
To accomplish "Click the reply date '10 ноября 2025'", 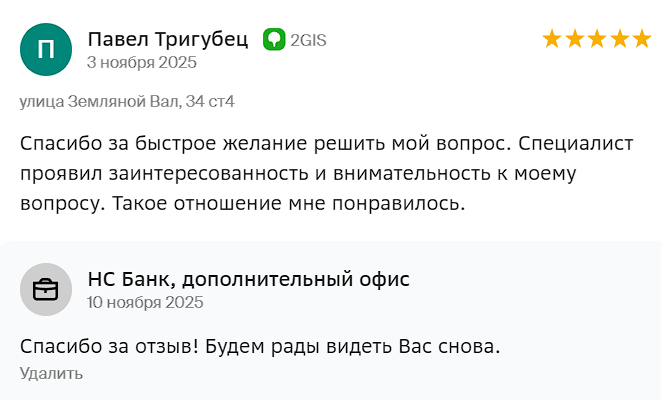I will click(x=145, y=301).
